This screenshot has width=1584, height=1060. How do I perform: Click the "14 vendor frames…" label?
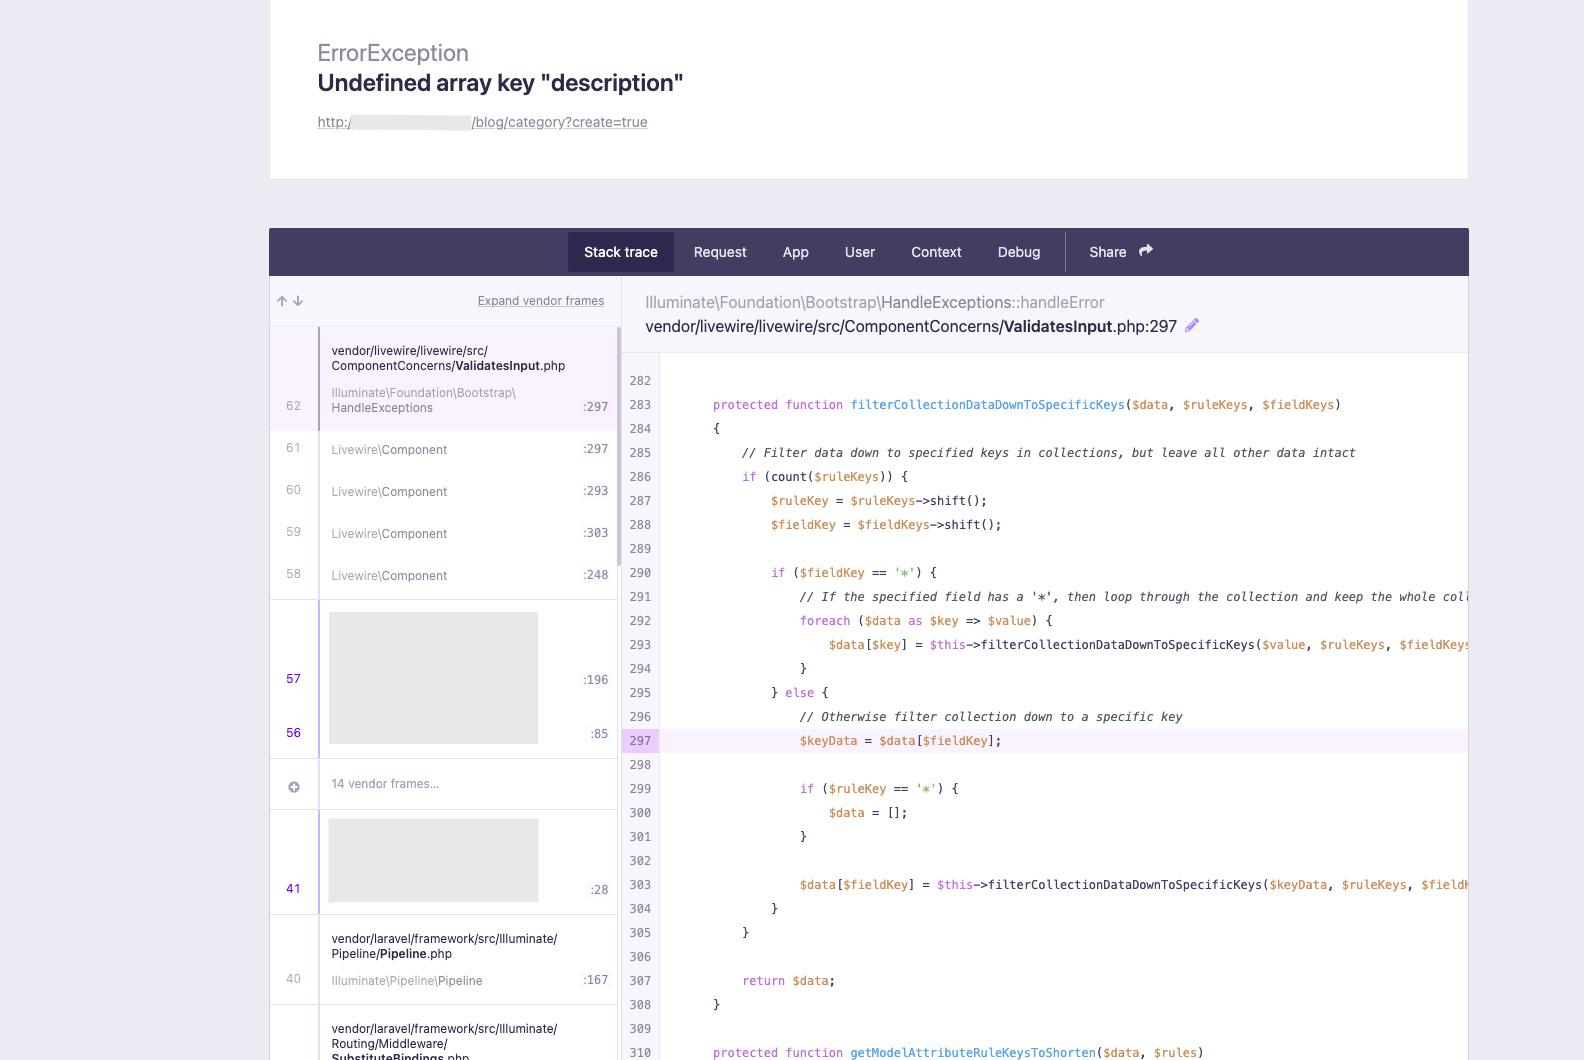click(385, 784)
